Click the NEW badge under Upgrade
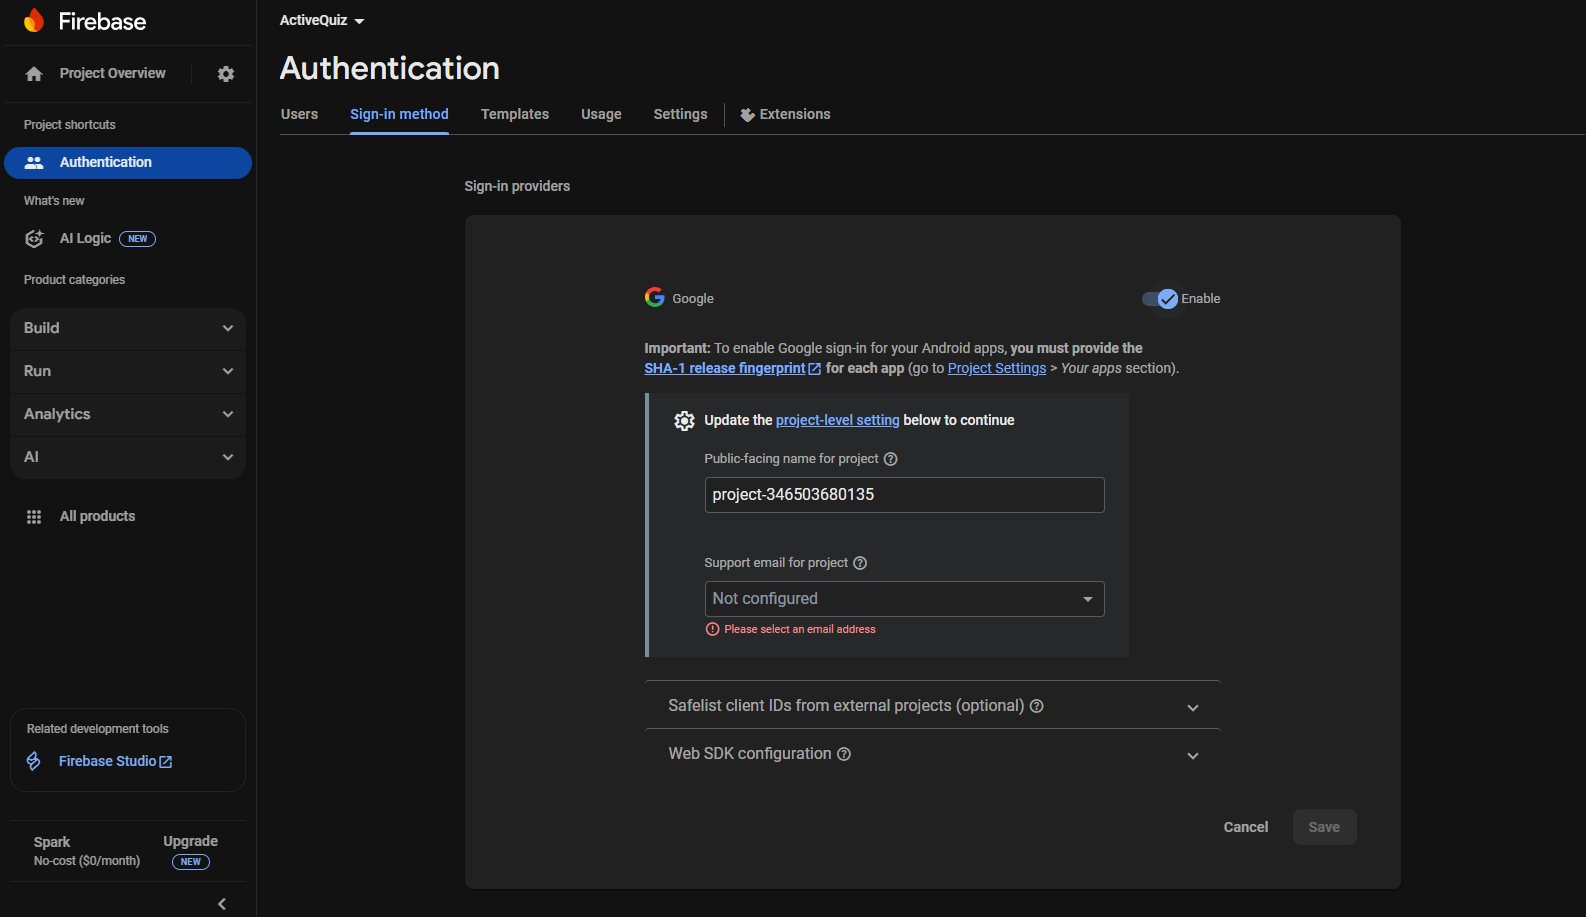Image resolution: width=1586 pixels, height=917 pixels. [x=191, y=862]
